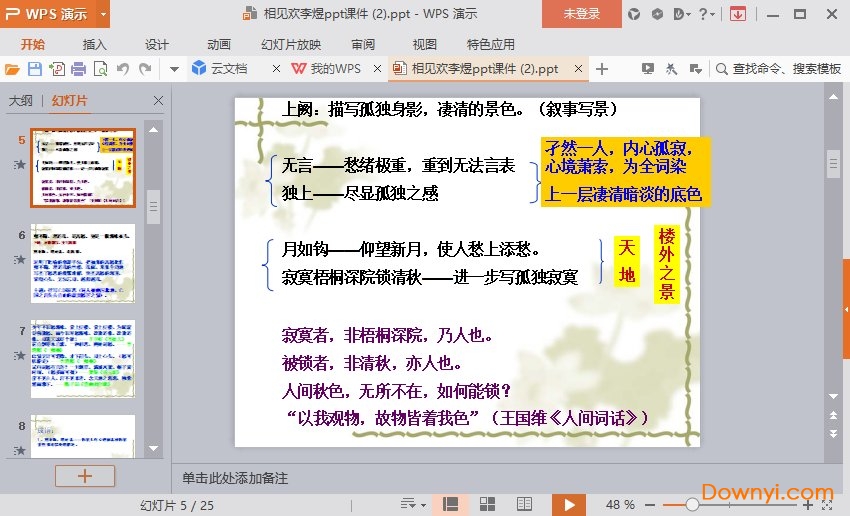Switch to slide sorter view
Image resolution: width=850 pixels, height=516 pixels.
[487, 504]
